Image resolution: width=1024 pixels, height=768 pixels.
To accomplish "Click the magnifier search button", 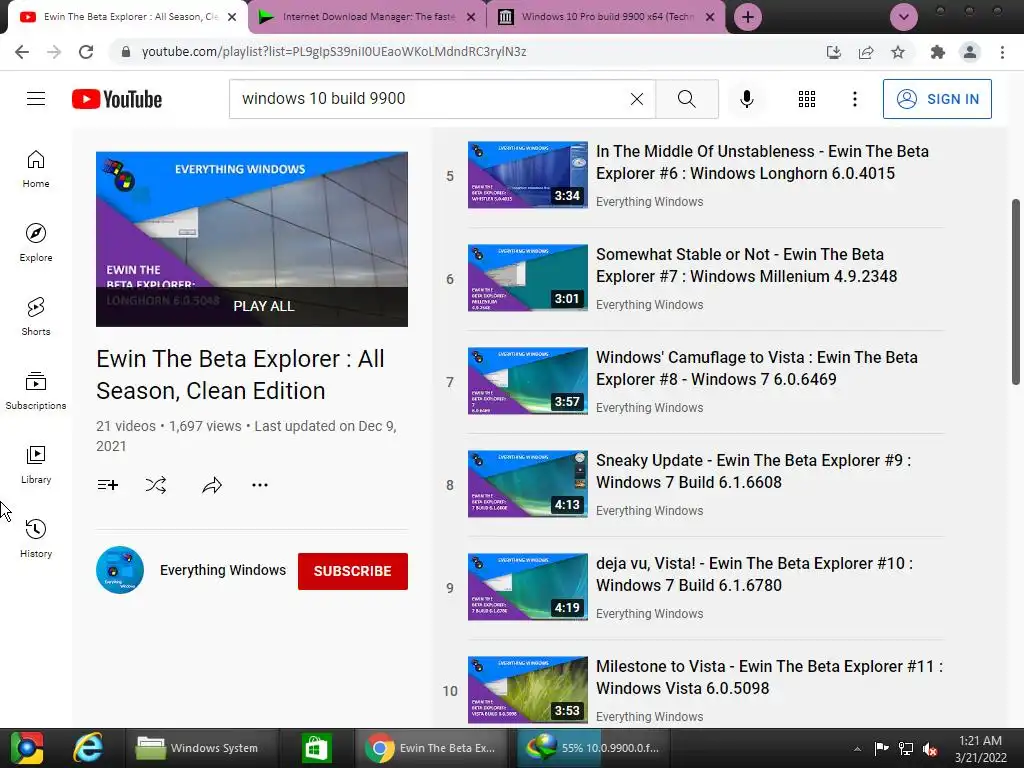I will 686,99.
